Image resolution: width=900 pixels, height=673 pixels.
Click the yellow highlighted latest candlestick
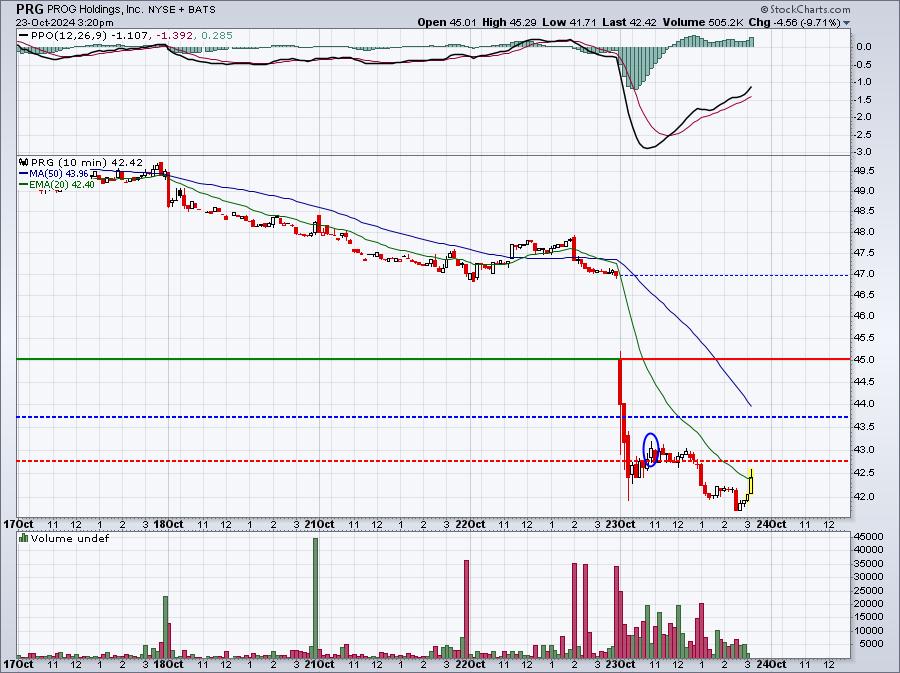[x=751, y=481]
